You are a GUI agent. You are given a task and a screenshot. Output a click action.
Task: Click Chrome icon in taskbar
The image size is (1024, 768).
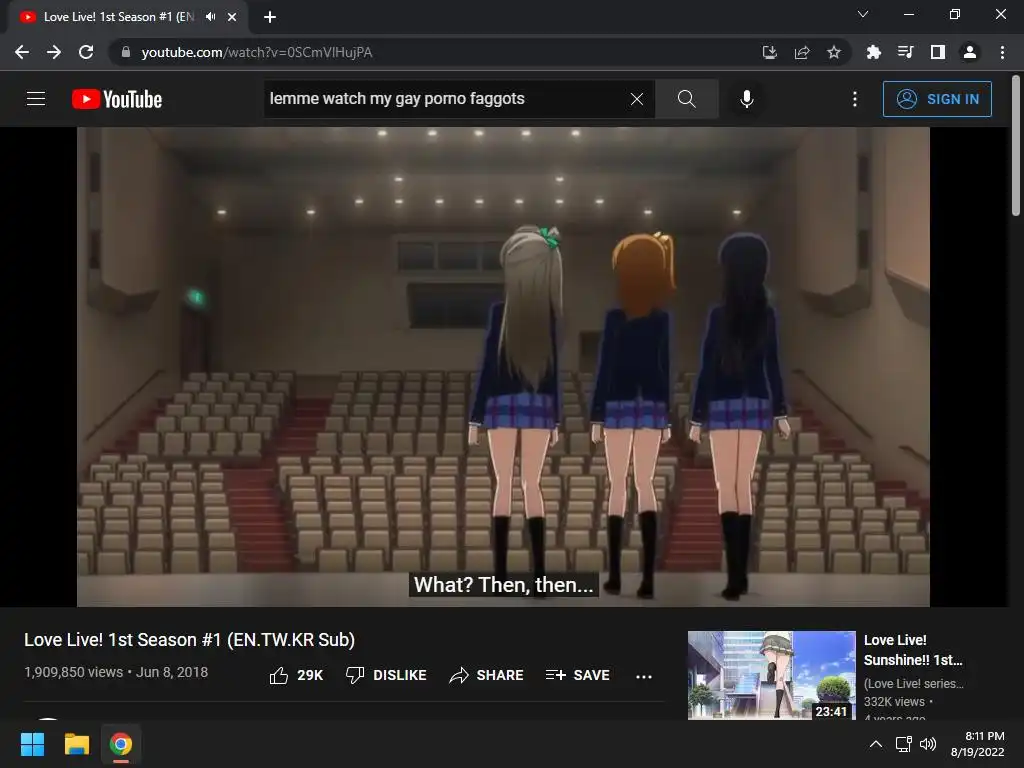[121, 744]
